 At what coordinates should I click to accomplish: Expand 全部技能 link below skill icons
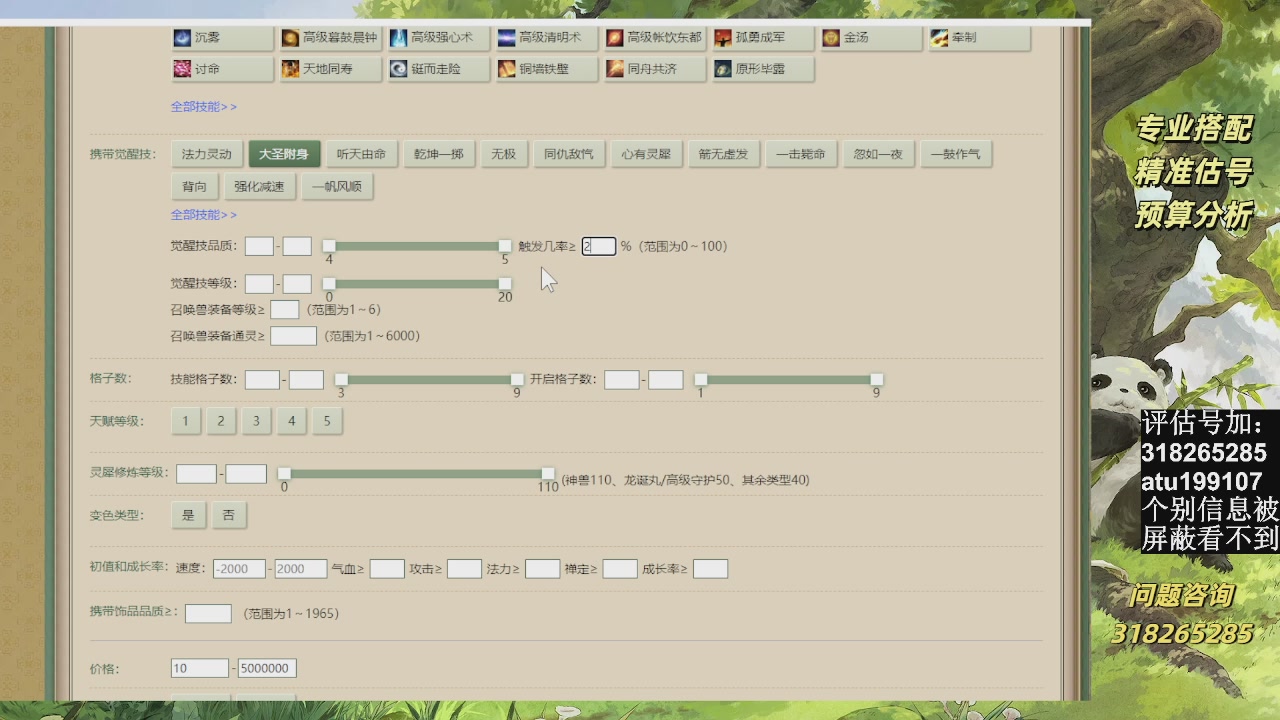(204, 106)
